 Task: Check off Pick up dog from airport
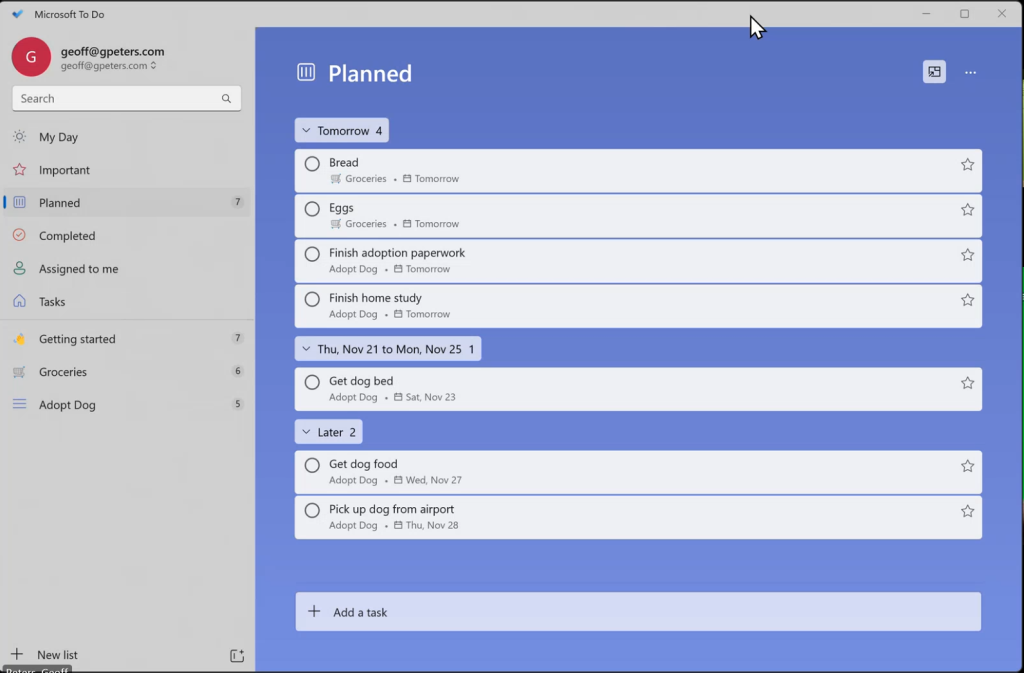pos(312,511)
